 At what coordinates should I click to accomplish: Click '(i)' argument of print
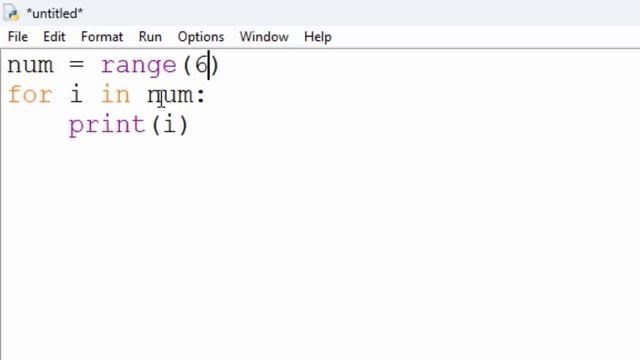(x=170, y=125)
